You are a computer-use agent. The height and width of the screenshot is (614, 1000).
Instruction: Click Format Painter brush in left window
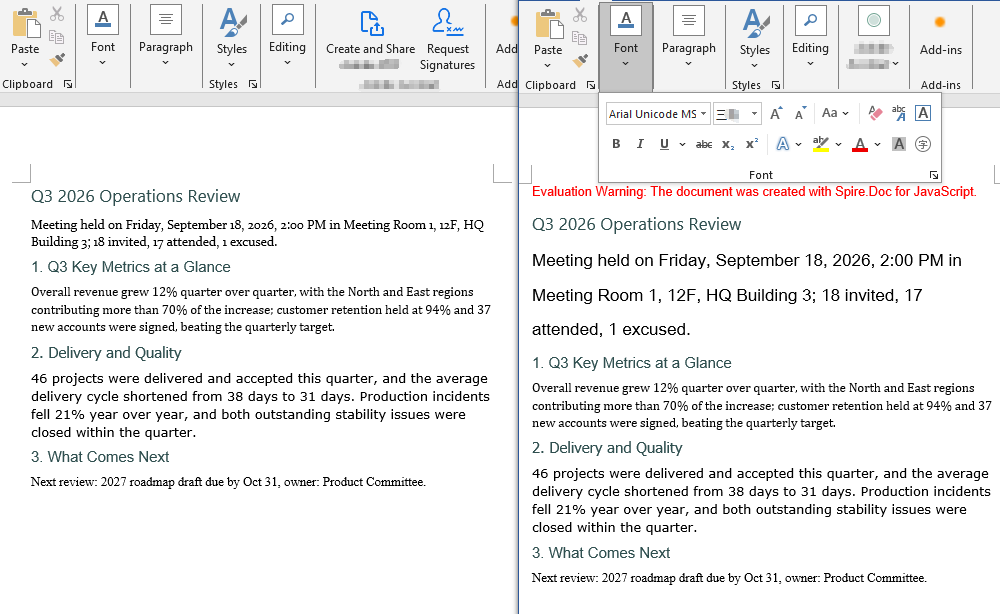[57, 60]
